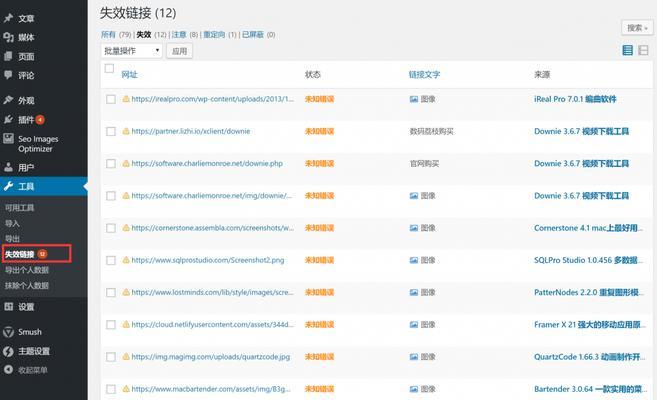This screenshot has height=400, width=657.
Task: Click the 应用 apply button
Action: tap(179, 51)
